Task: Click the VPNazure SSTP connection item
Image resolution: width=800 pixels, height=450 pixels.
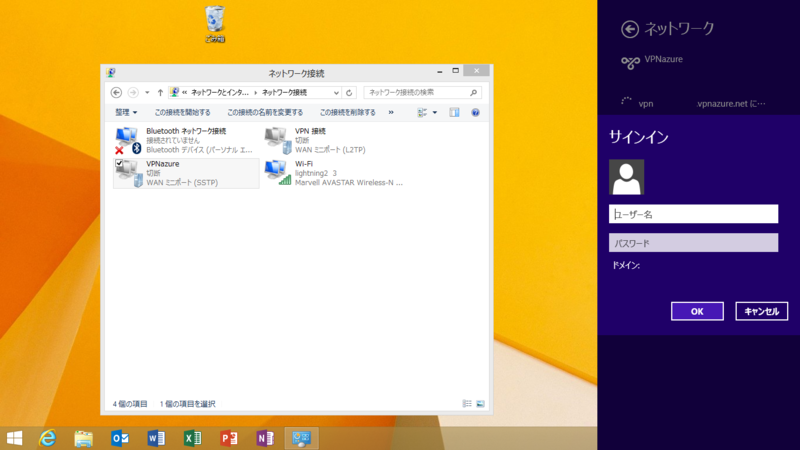Action: click(x=186, y=173)
